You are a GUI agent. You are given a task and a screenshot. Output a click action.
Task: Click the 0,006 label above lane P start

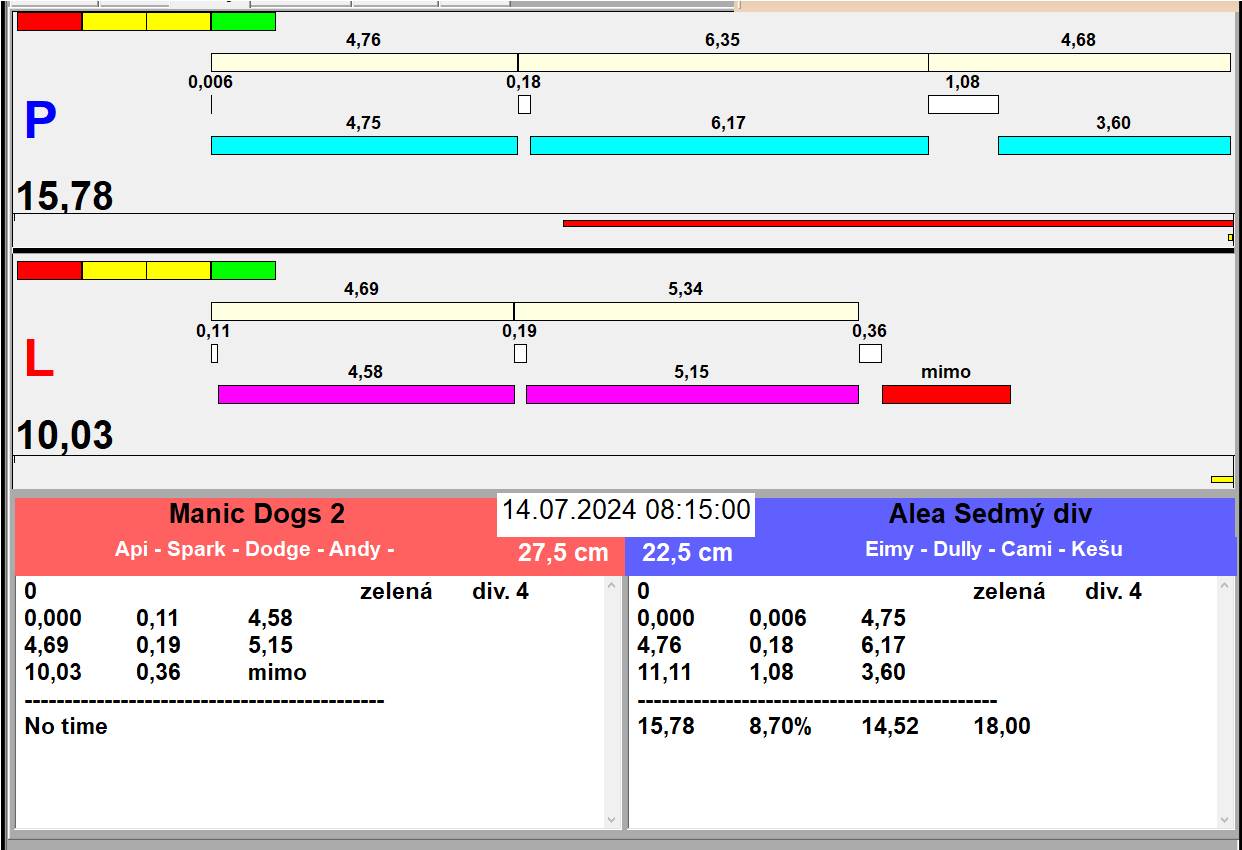tap(210, 82)
